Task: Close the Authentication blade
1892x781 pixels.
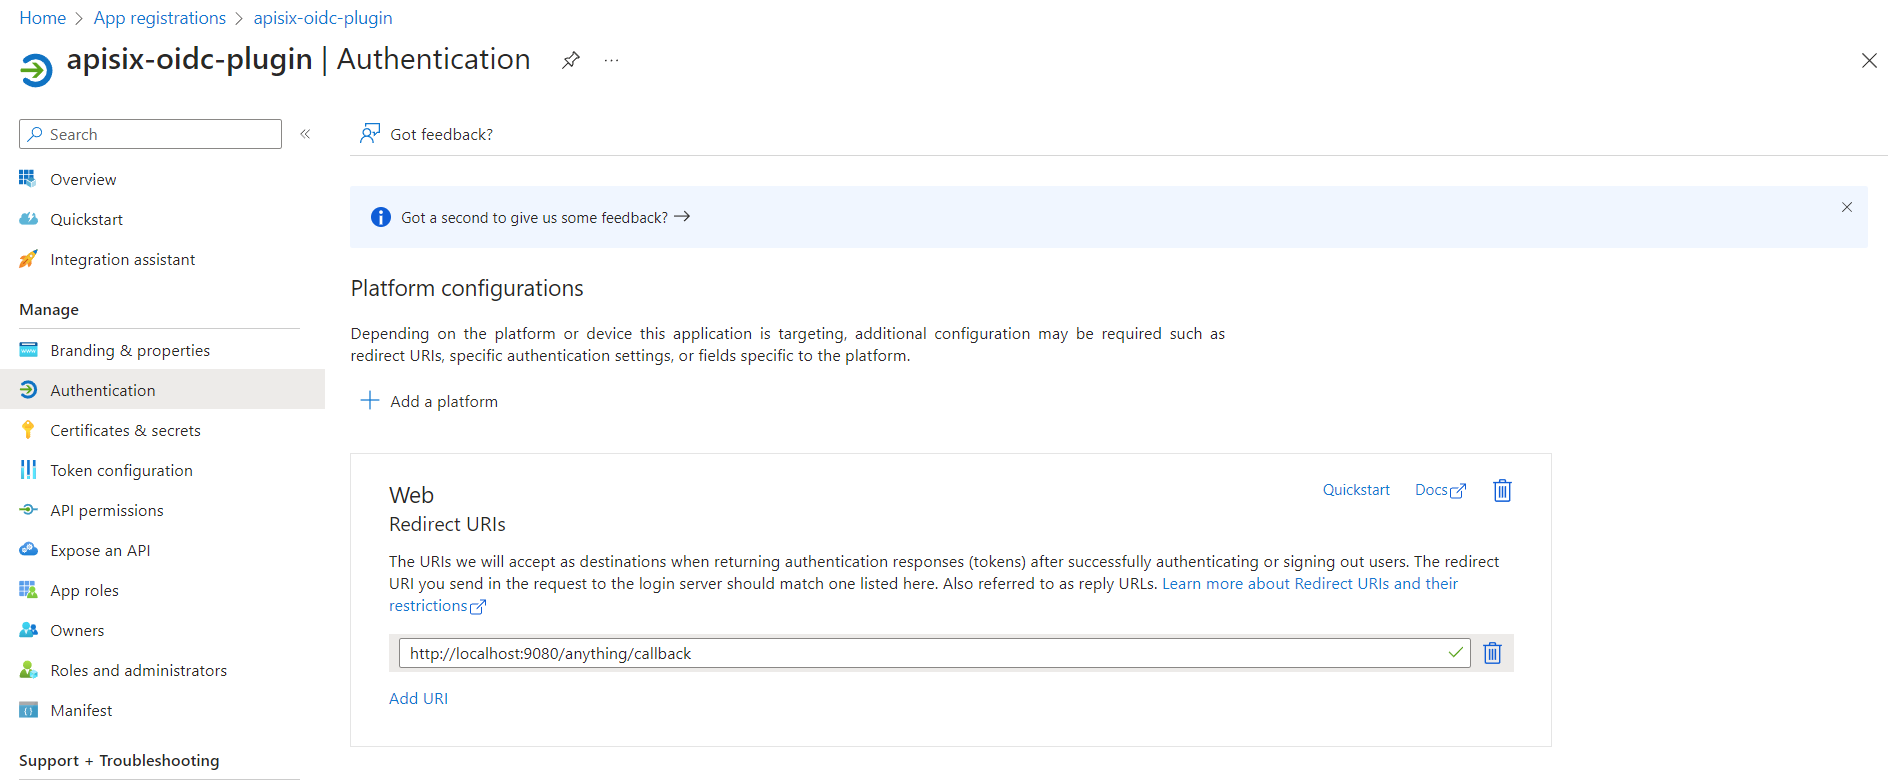Action: click(1868, 61)
